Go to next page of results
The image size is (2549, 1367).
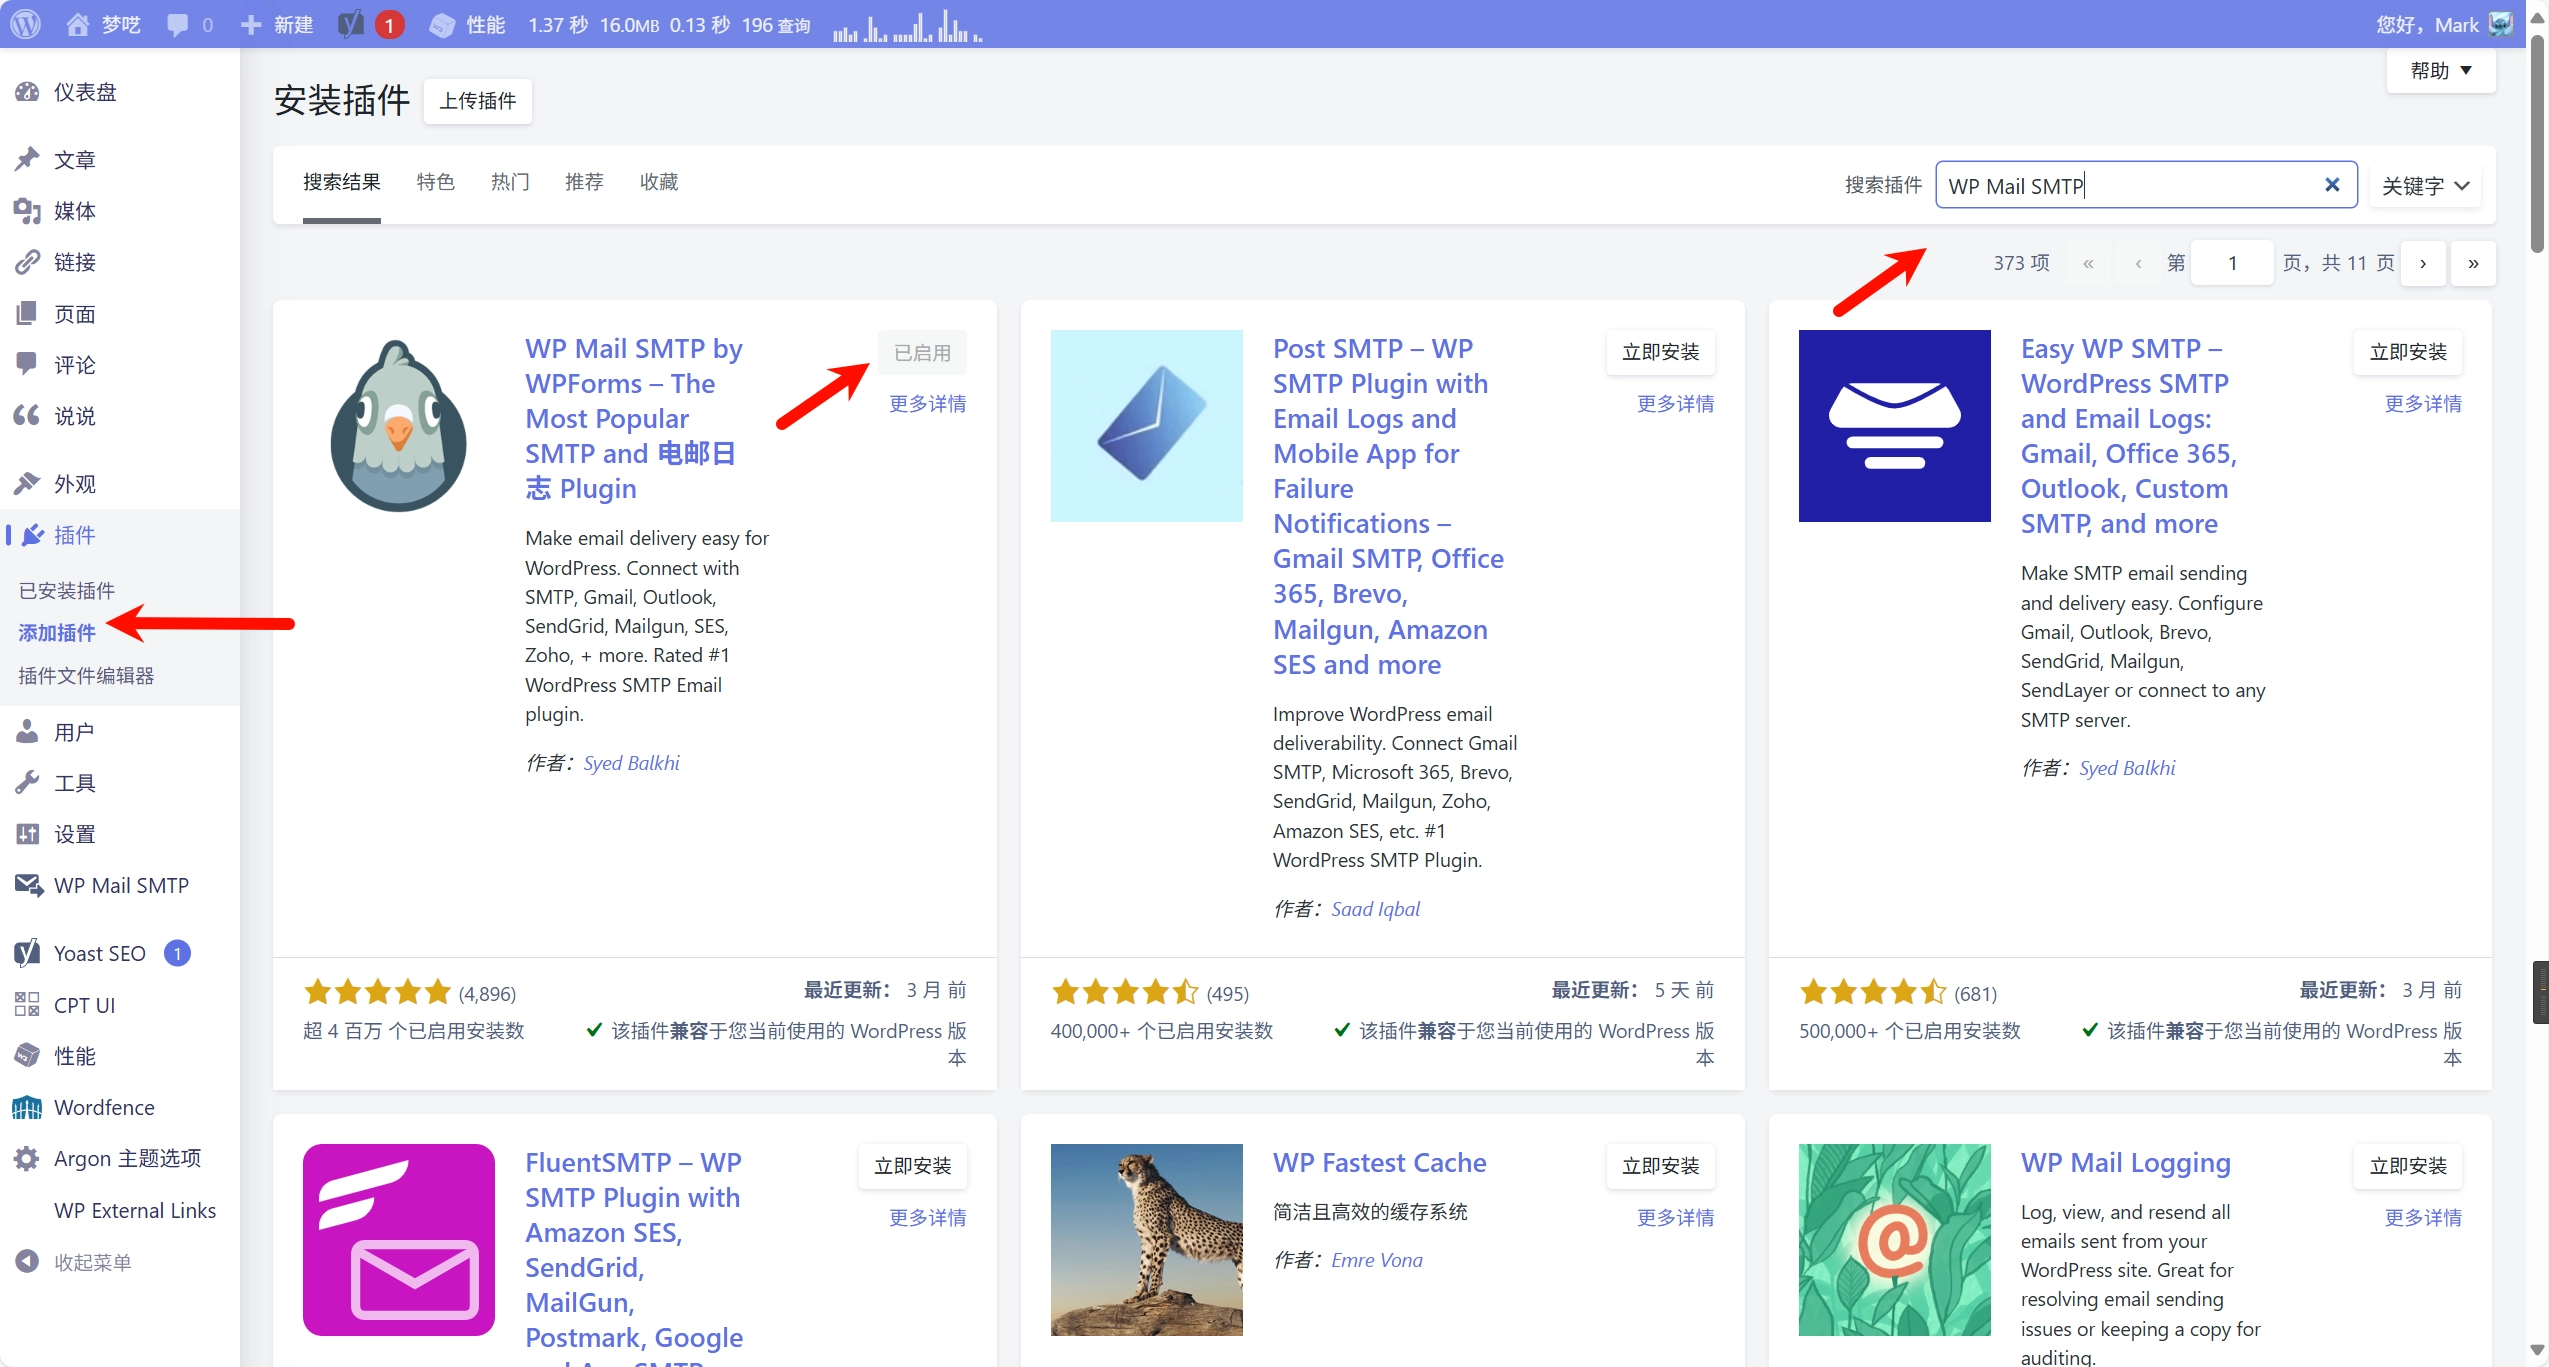tap(2423, 264)
